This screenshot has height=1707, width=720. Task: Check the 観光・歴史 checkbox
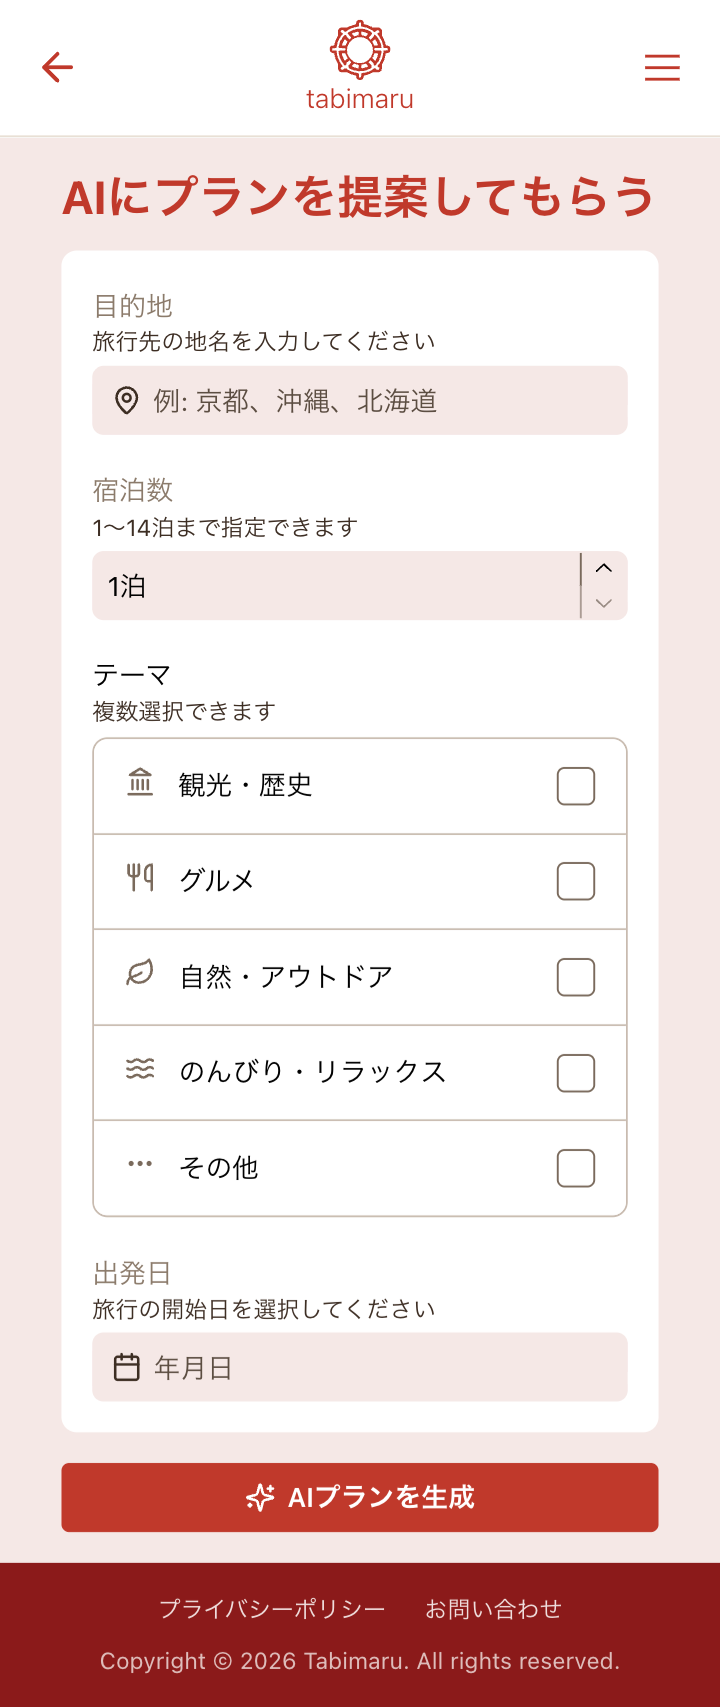[x=576, y=786]
